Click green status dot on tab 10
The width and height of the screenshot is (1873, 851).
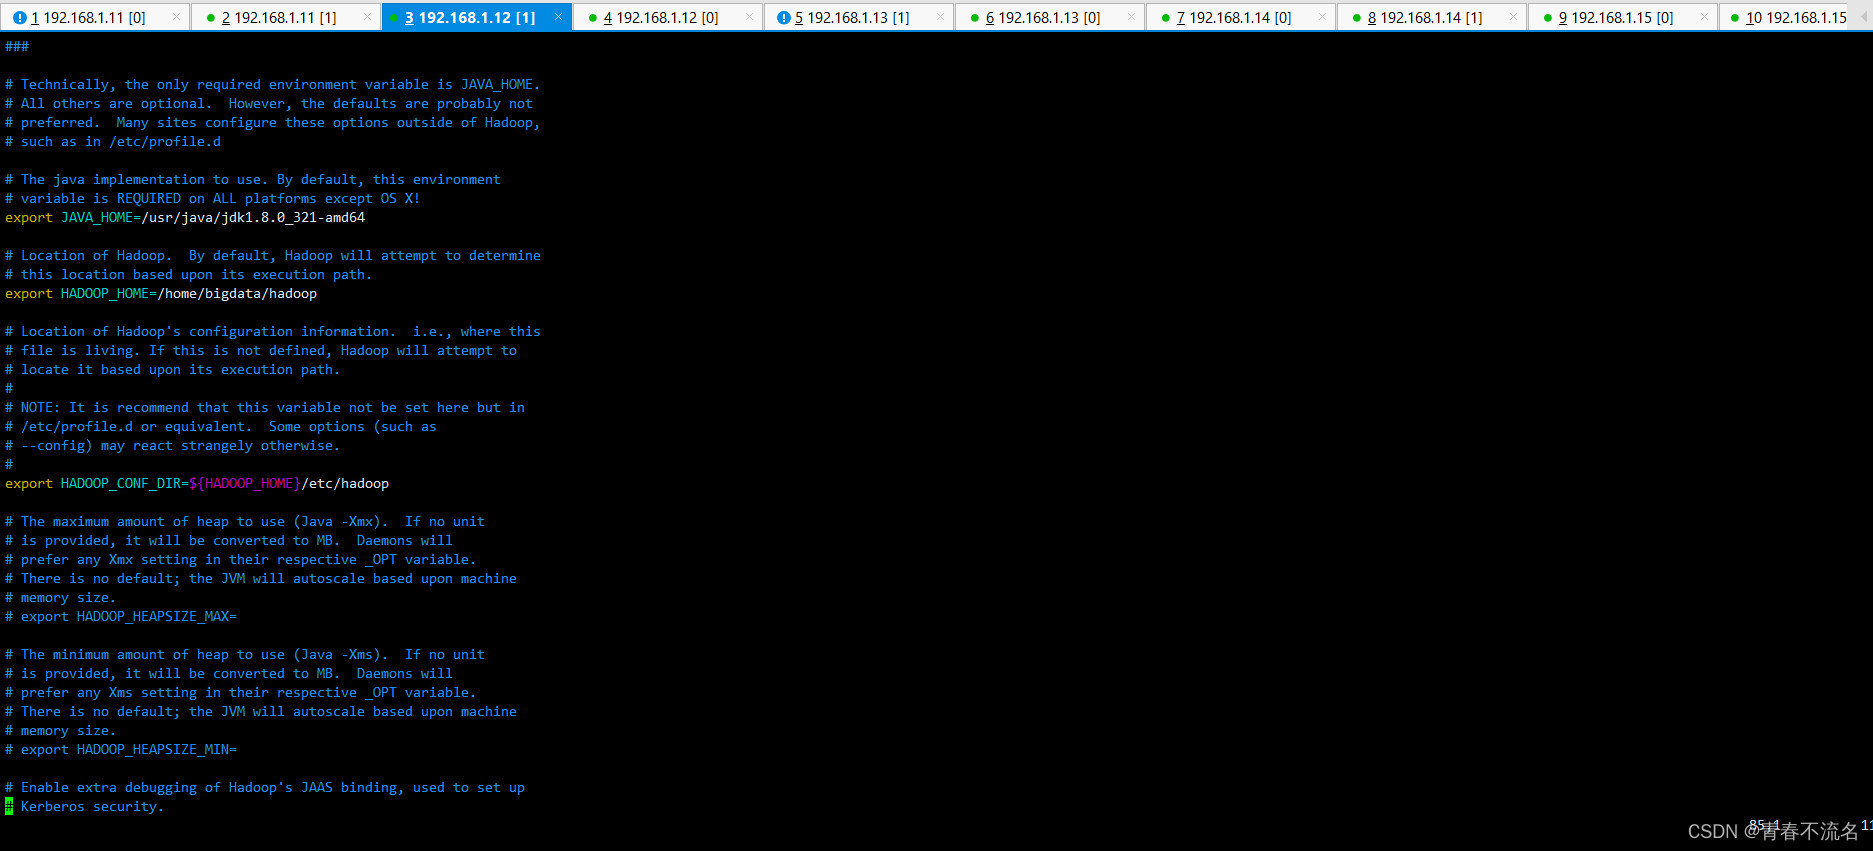pyautogui.click(x=1735, y=18)
